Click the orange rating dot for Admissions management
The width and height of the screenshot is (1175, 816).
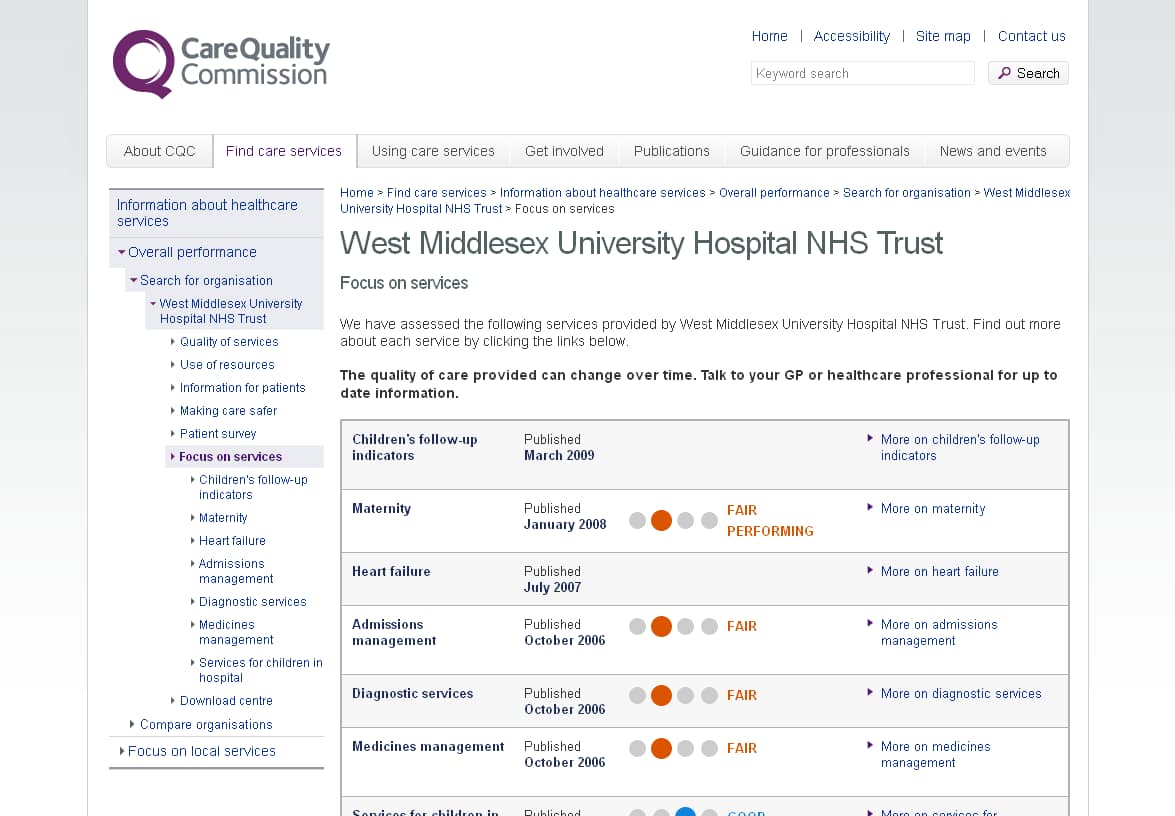[x=661, y=627]
